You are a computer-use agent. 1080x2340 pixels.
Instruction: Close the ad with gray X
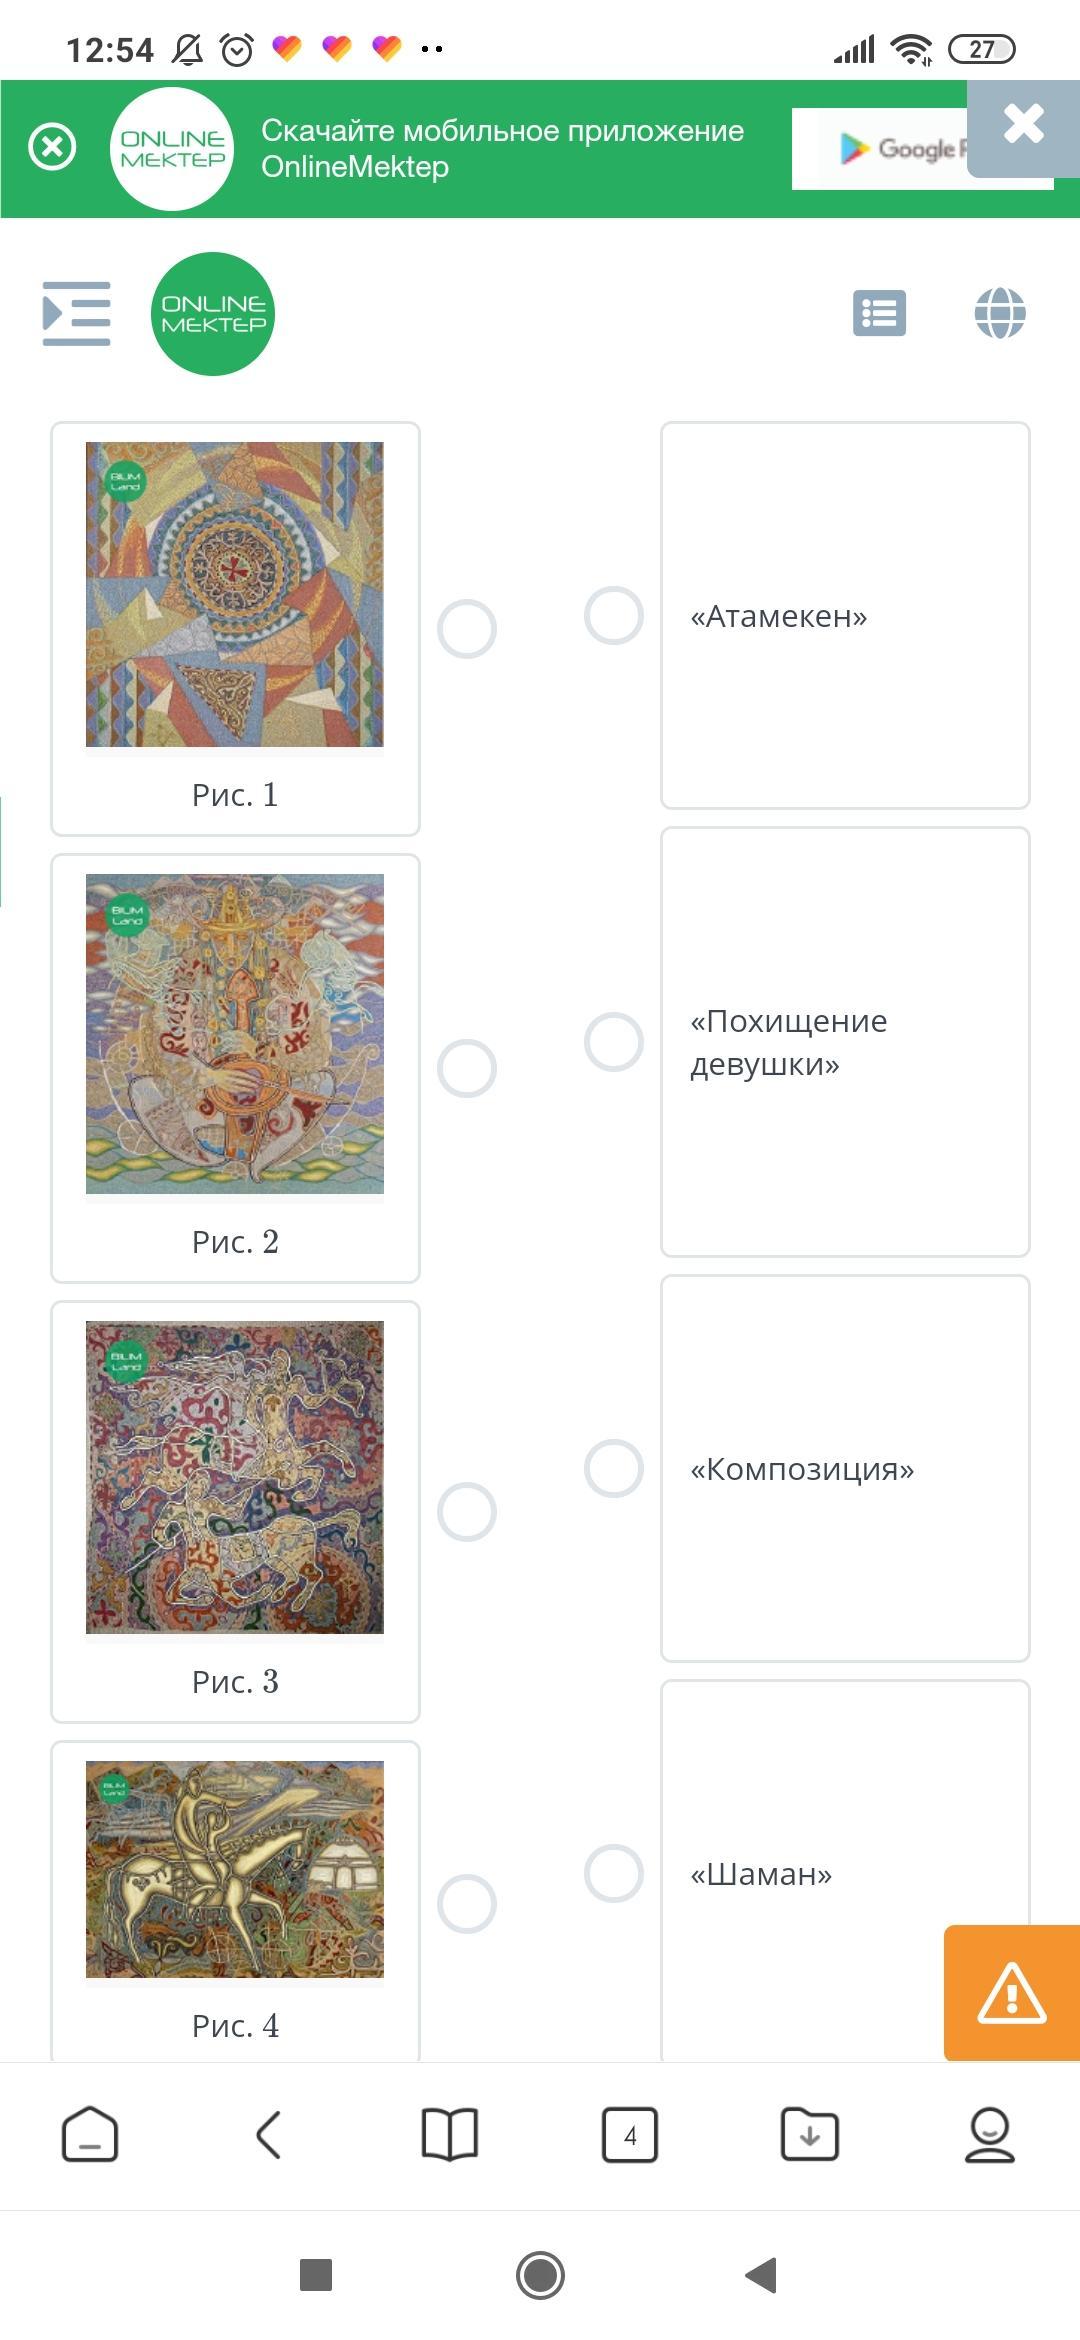[1023, 125]
